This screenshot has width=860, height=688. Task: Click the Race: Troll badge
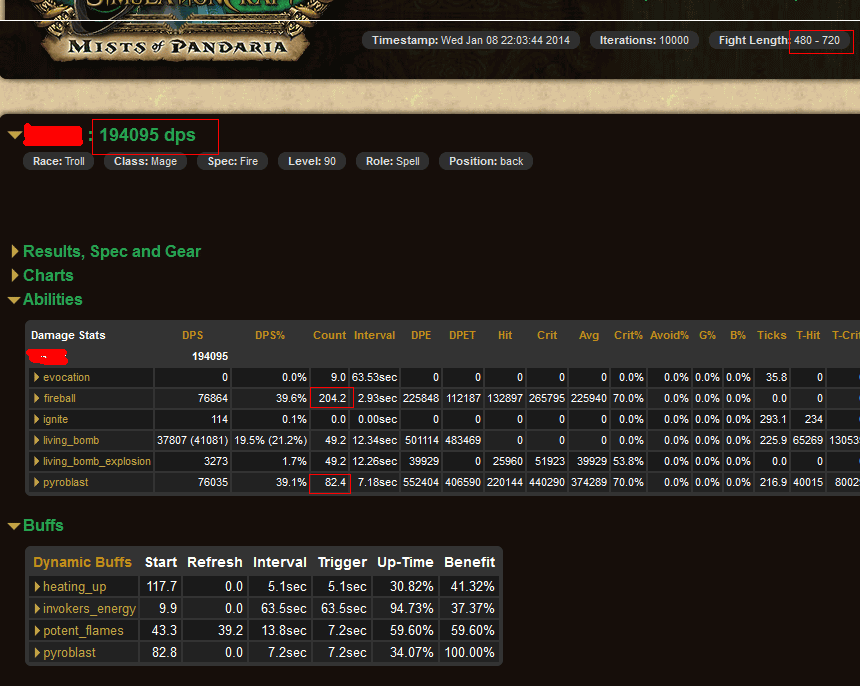(59, 161)
